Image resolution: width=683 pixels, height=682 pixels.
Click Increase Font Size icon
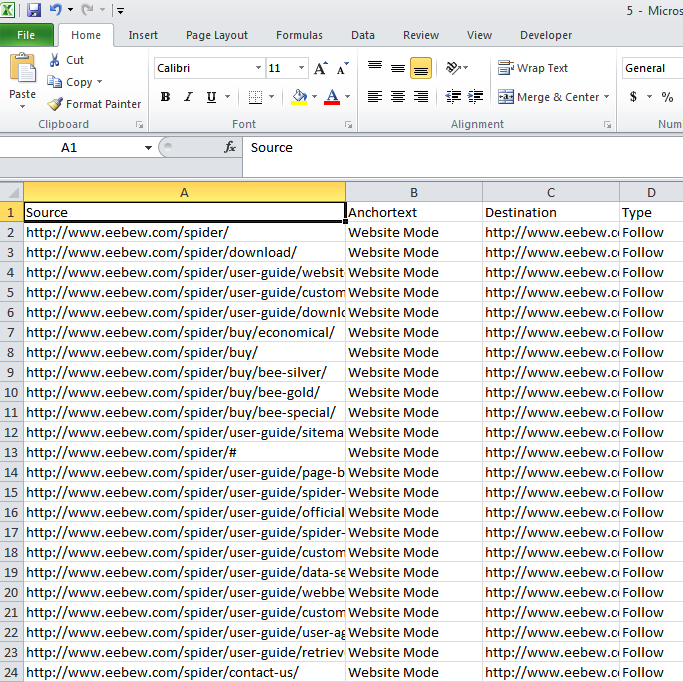pyautogui.click(x=321, y=68)
